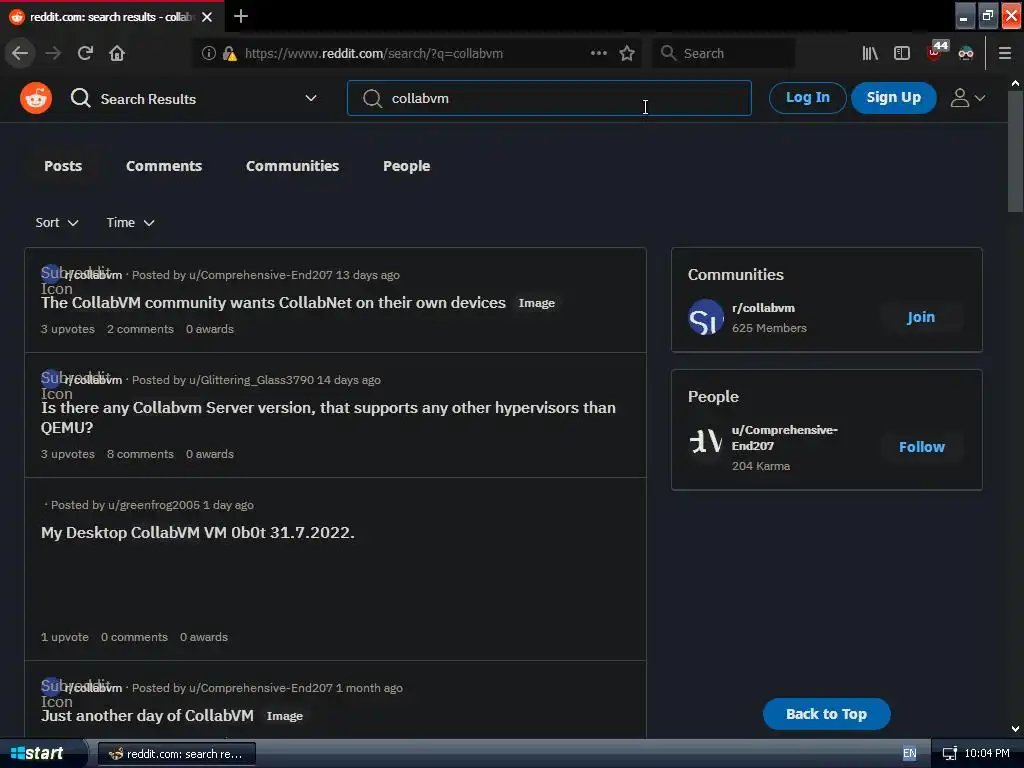Click the page vertical scrollbar thumb
This screenshot has width=1024, height=768.
(1016, 152)
